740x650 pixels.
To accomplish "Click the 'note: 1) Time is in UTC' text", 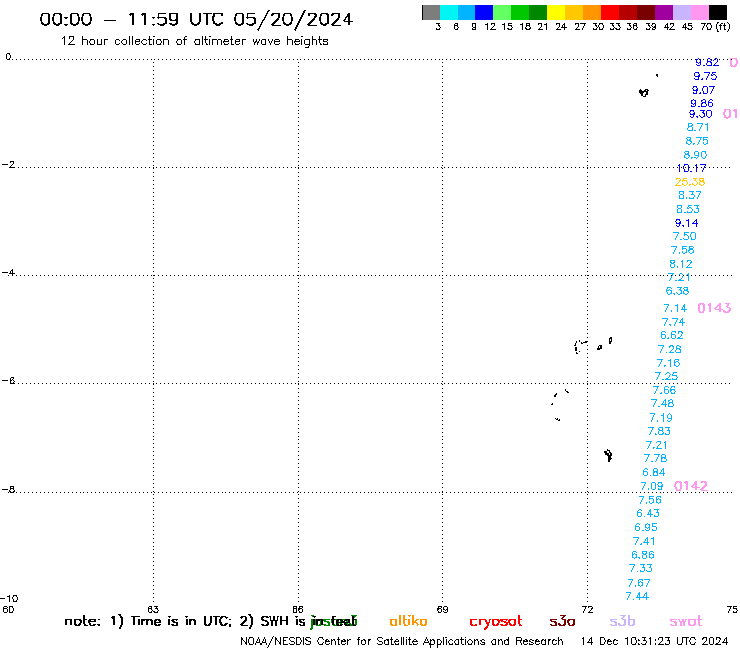I will (x=148, y=622).
